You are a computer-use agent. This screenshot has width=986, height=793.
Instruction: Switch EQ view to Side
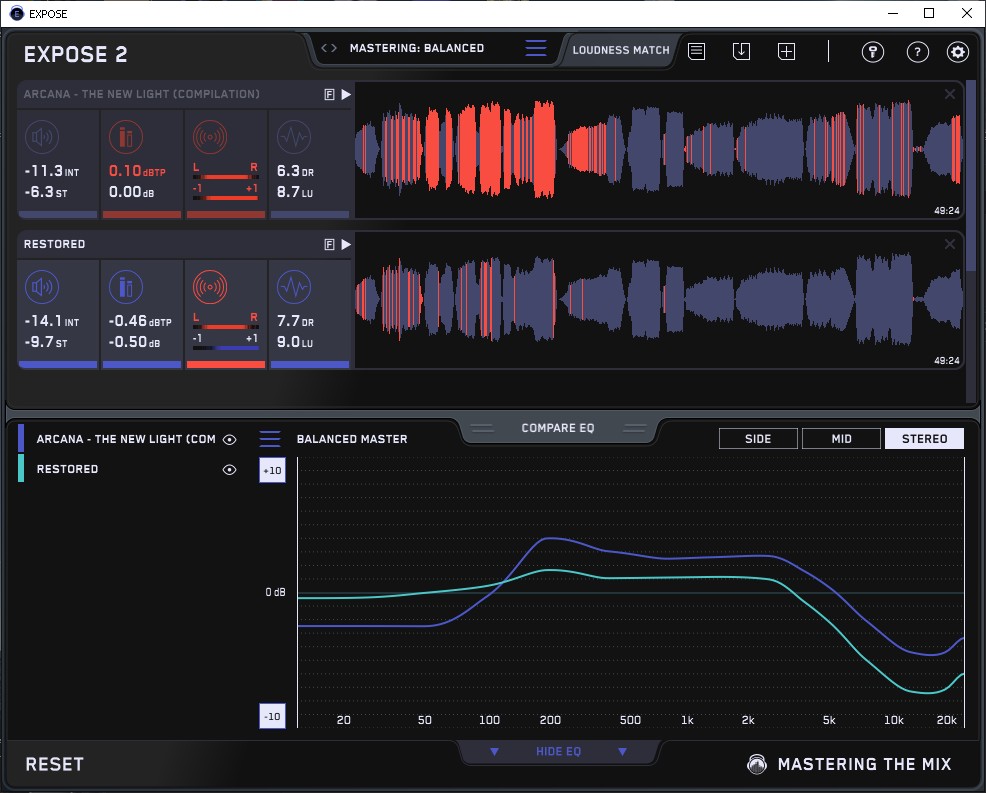click(758, 439)
